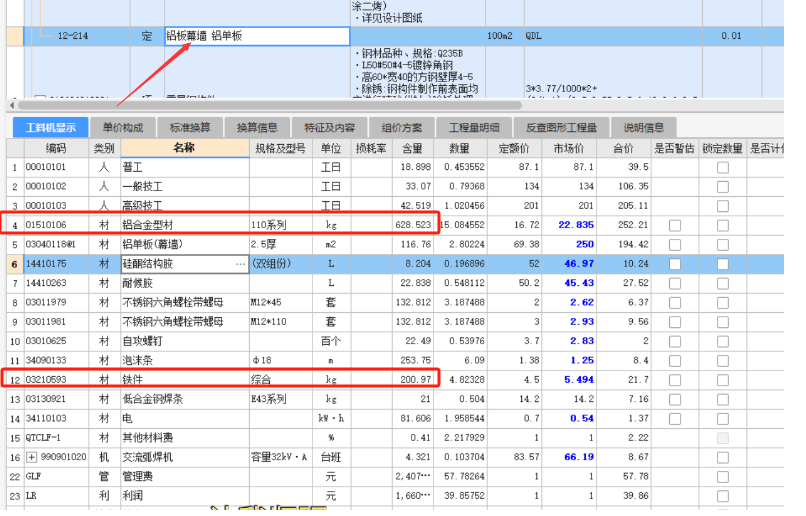This screenshot has height=516, width=806.
Task: Click the horizontal scrollbar thumb
Action: point(270,105)
